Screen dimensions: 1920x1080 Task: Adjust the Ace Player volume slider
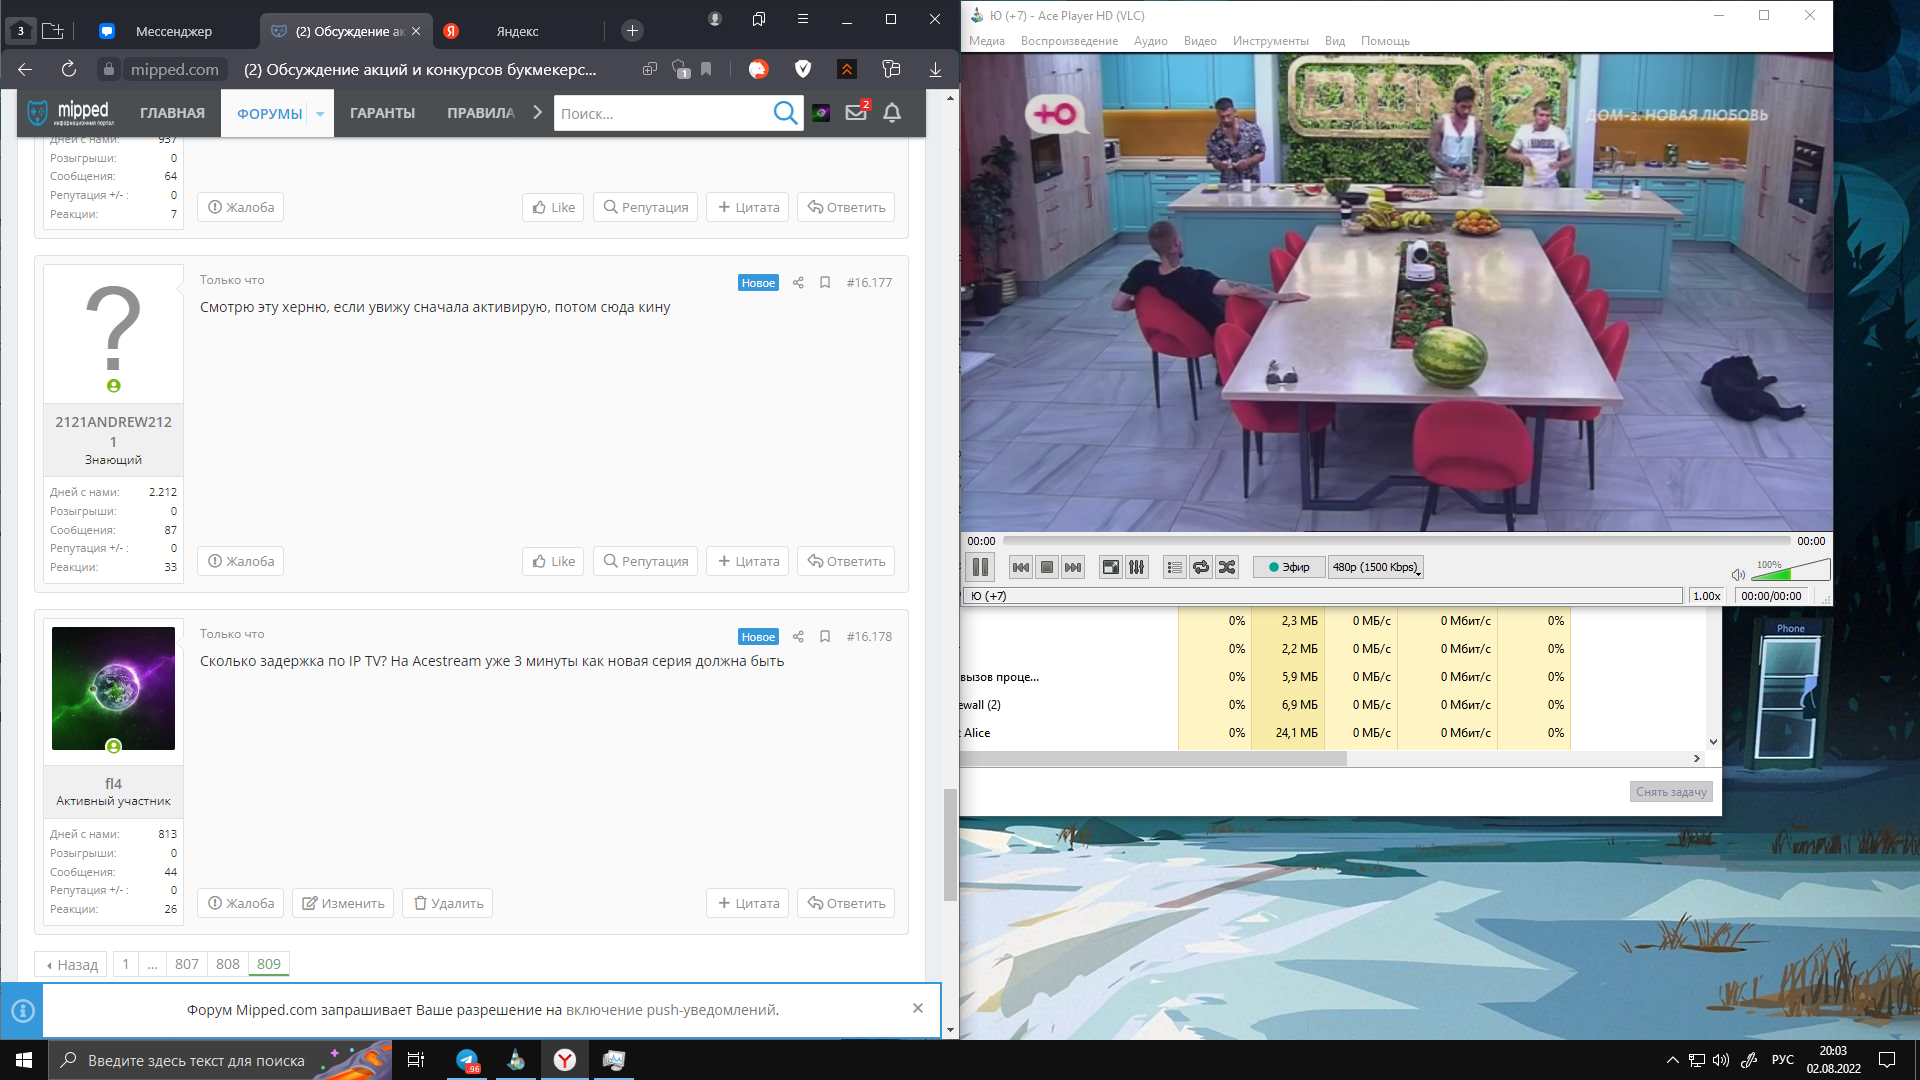pyautogui.click(x=1792, y=570)
